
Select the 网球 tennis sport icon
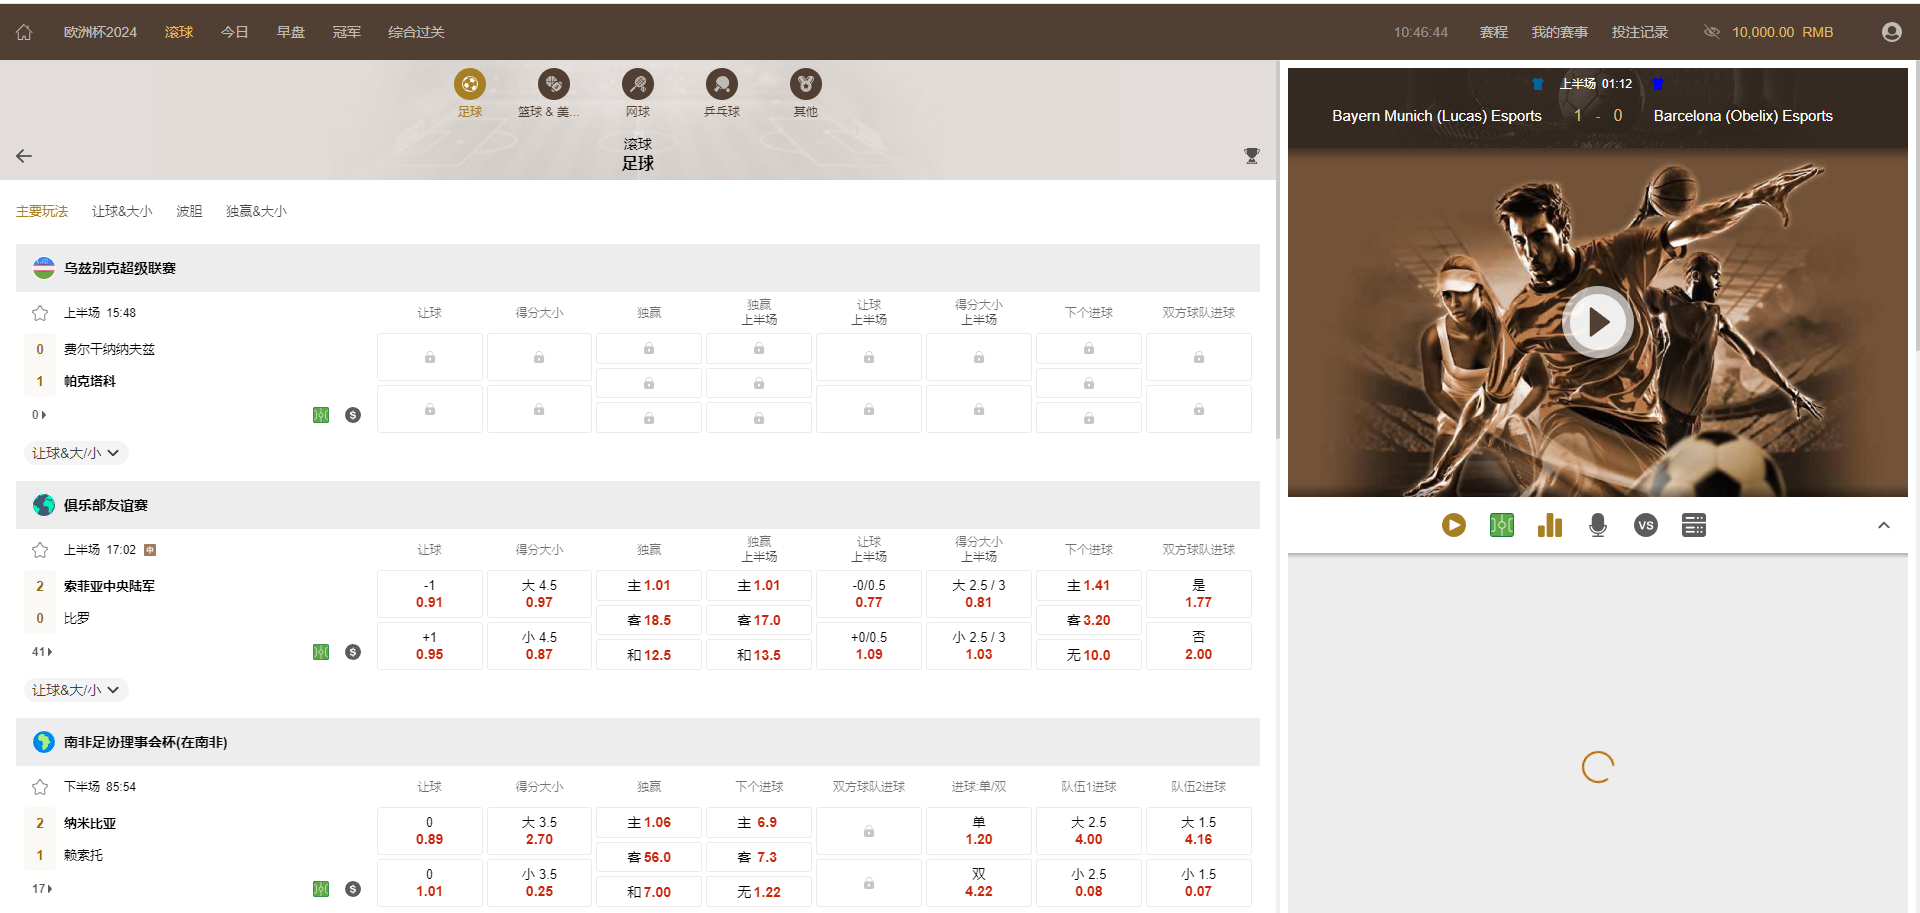[x=637, y=85]
